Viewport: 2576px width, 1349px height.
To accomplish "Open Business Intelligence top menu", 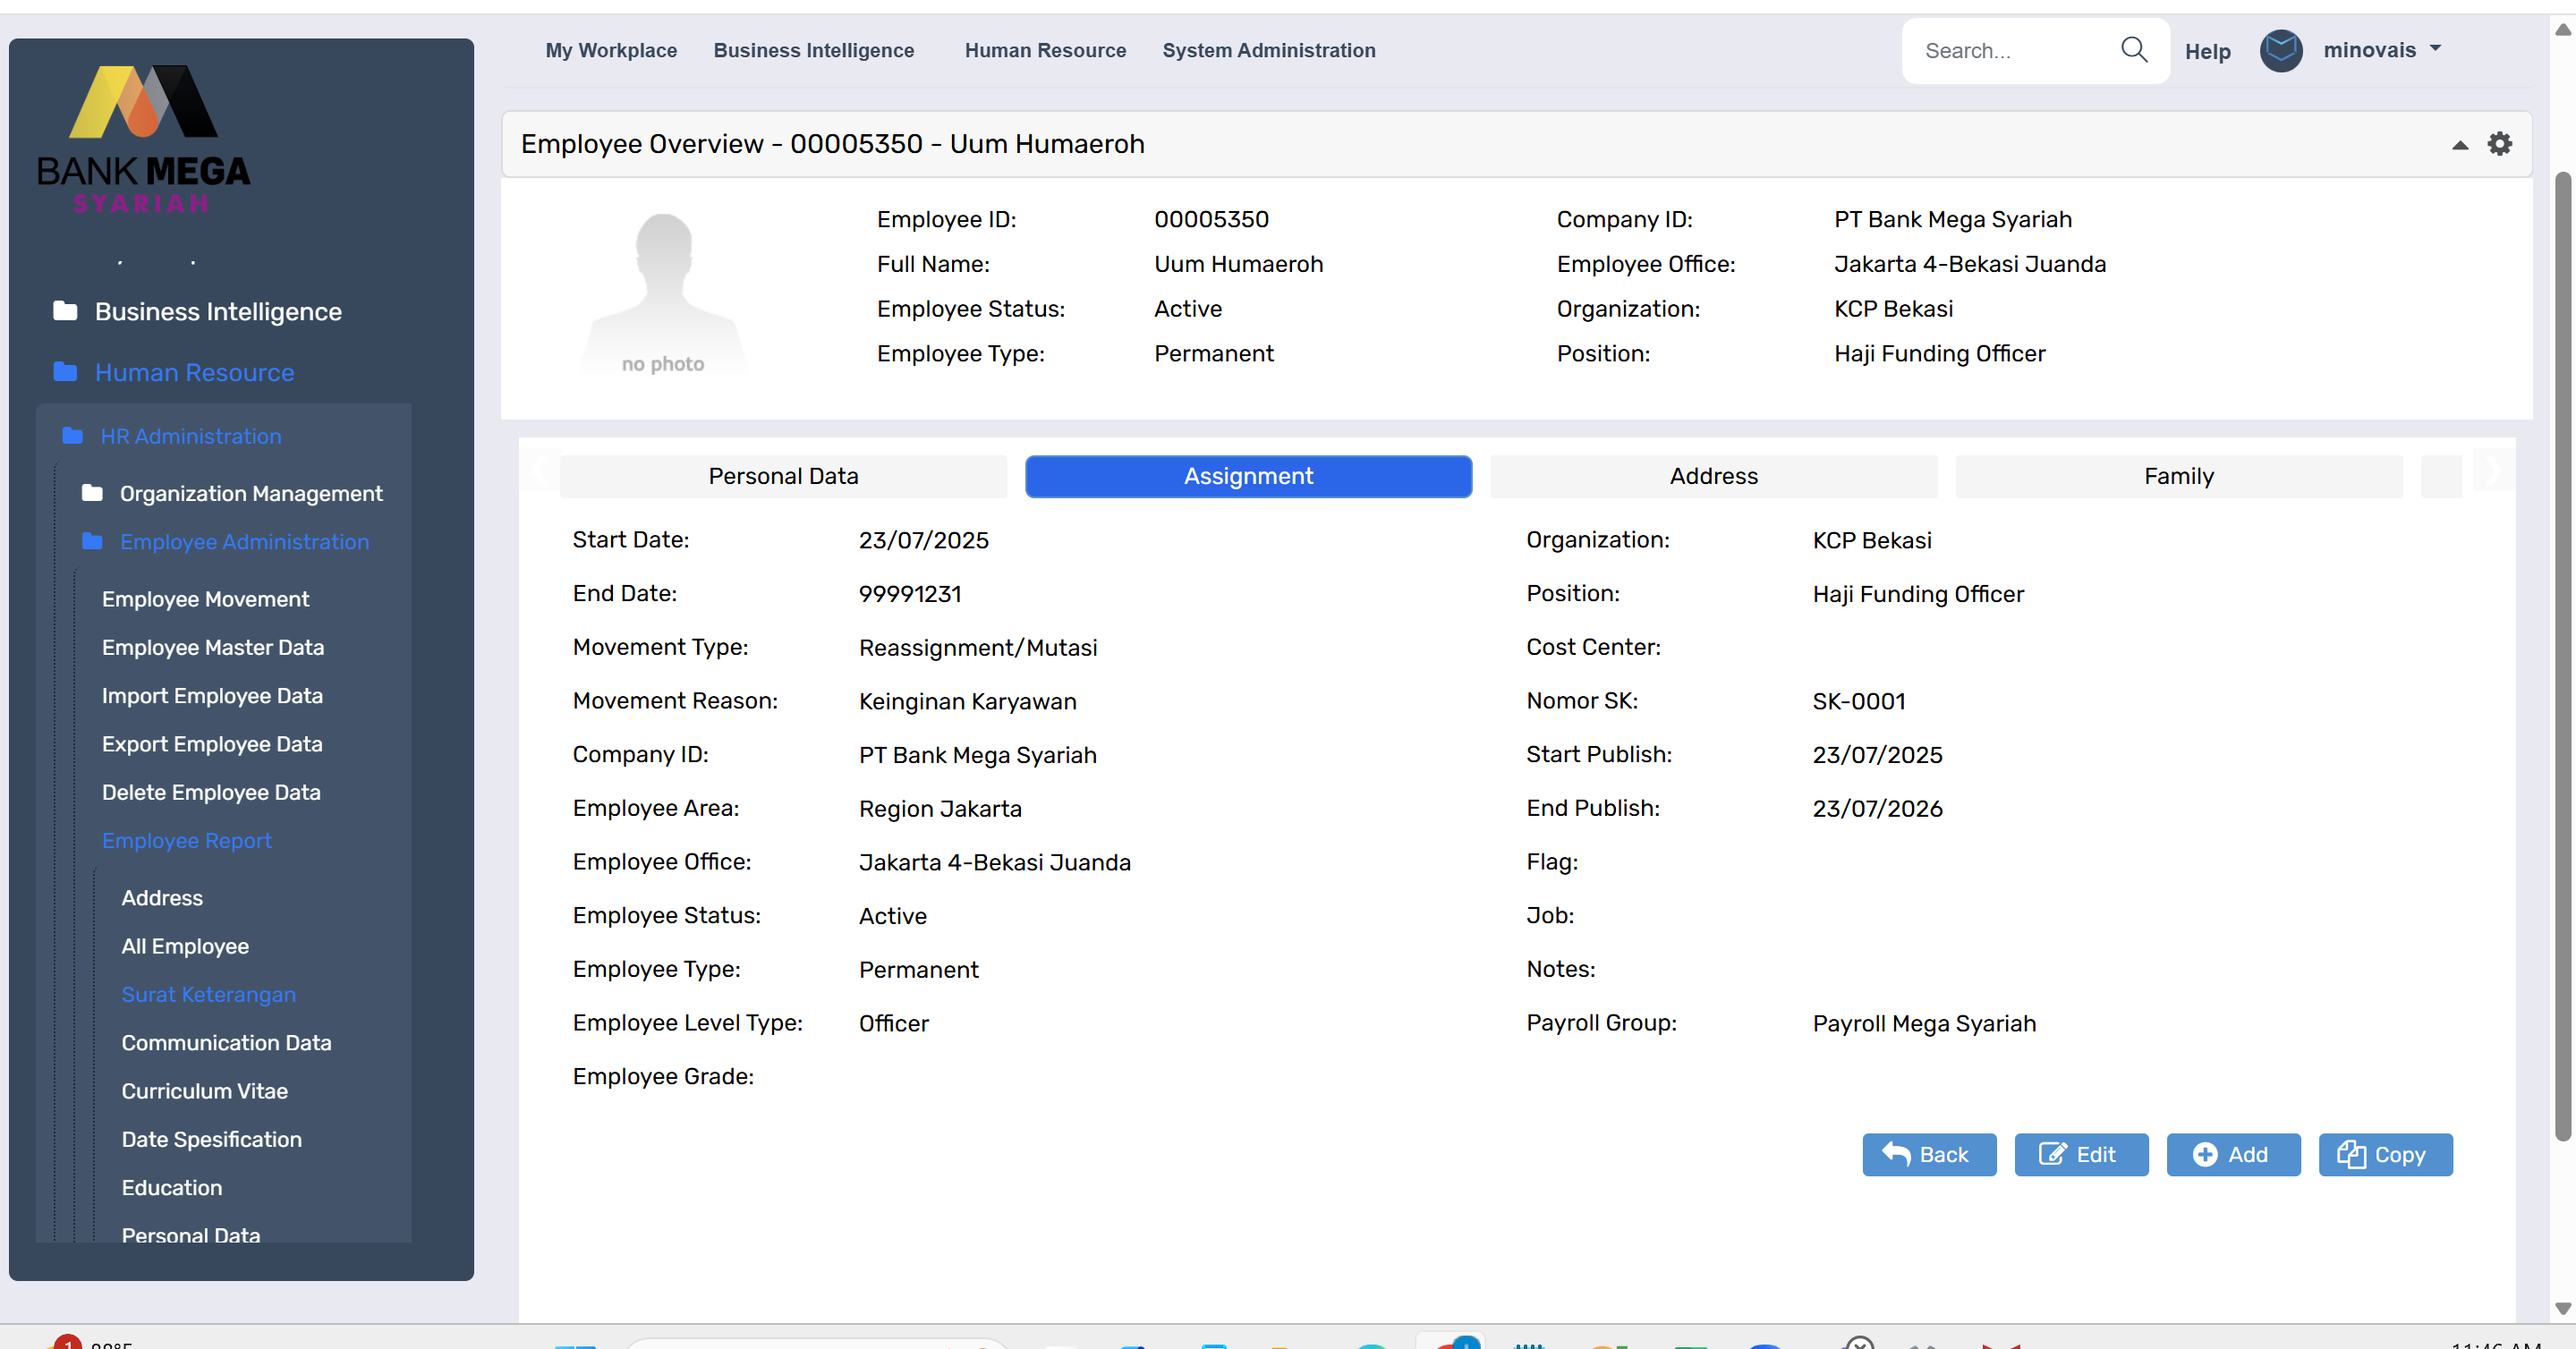I will click(x=814, y=50).
